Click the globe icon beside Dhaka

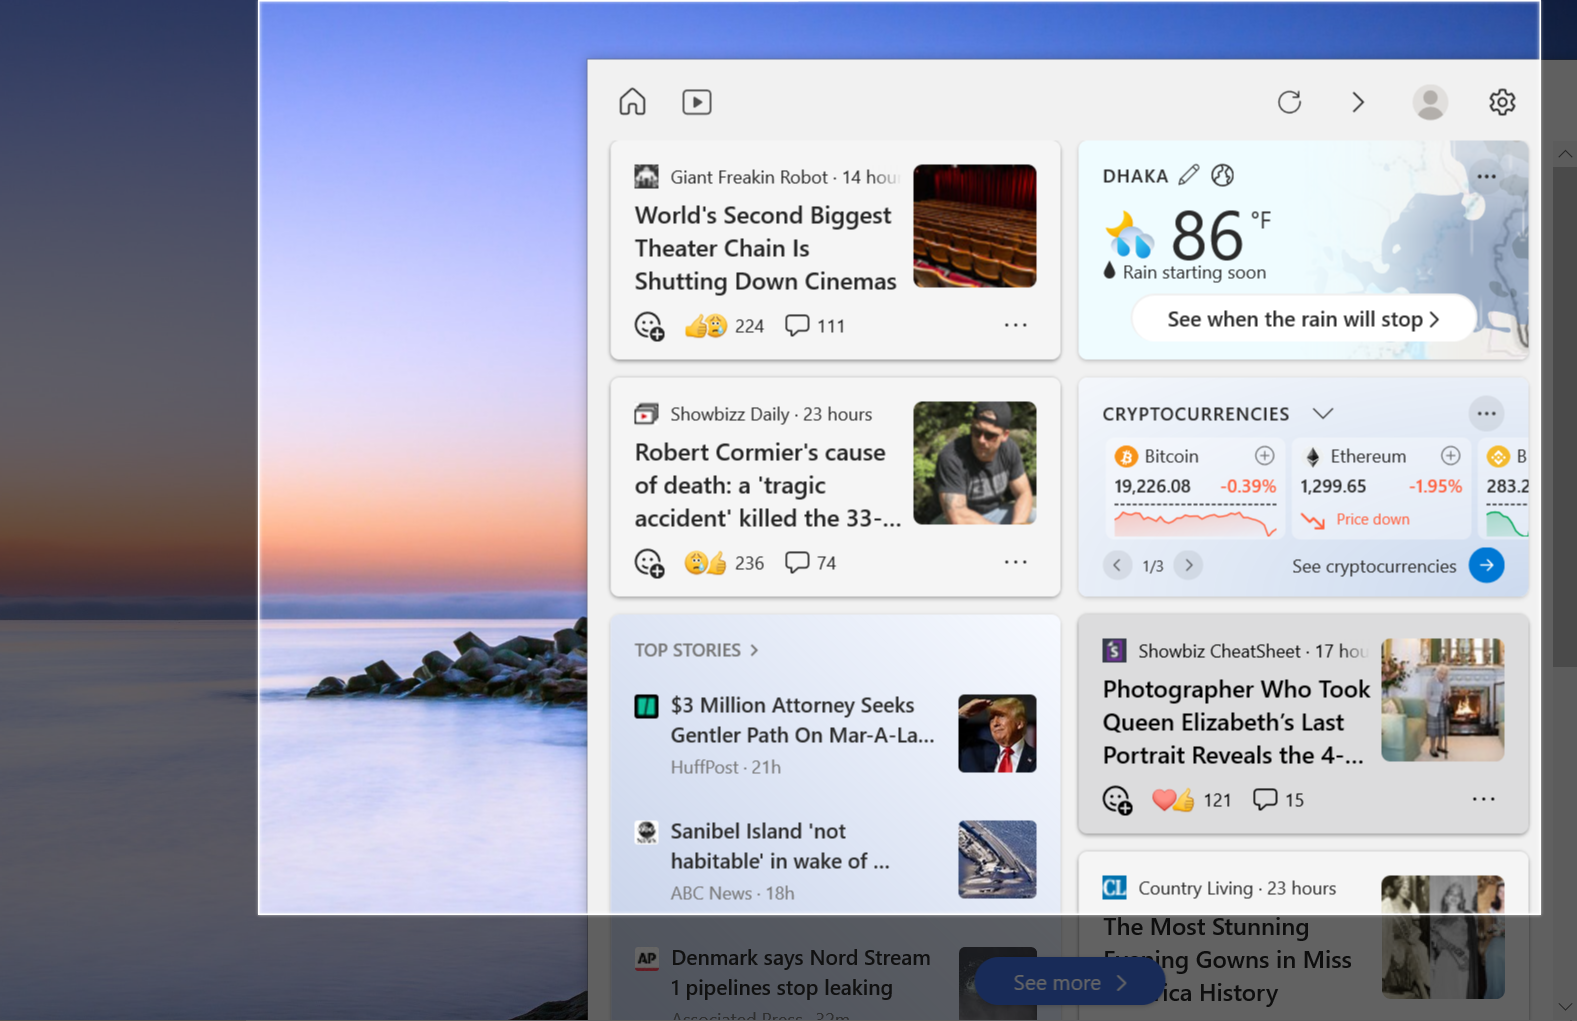(x=1222, y=175)
